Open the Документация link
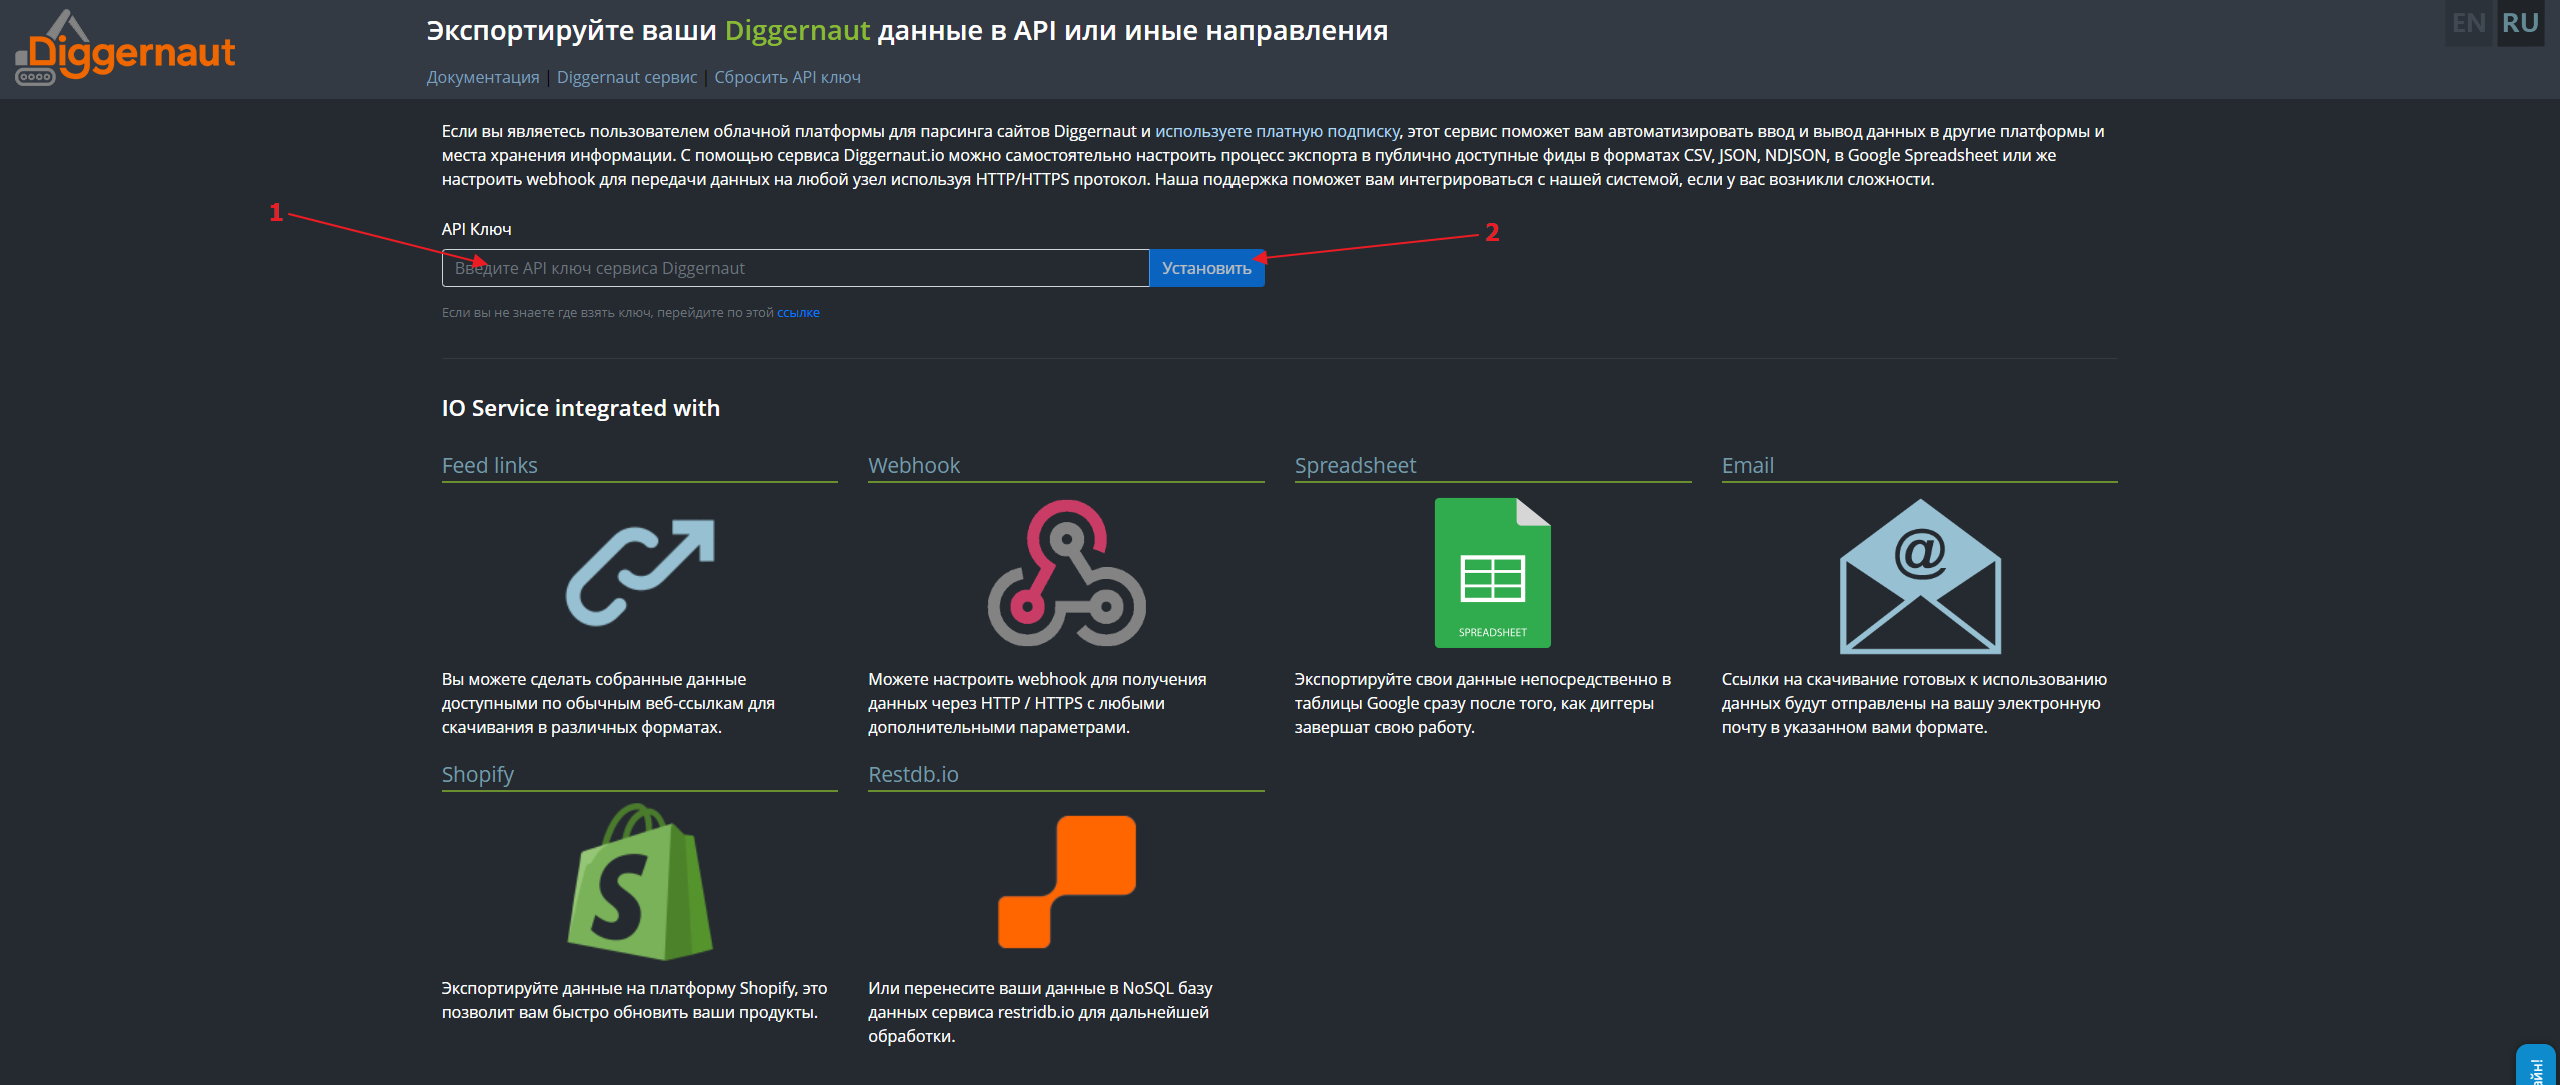This screenshot has height=1085, width=2560. click(483, 77)
